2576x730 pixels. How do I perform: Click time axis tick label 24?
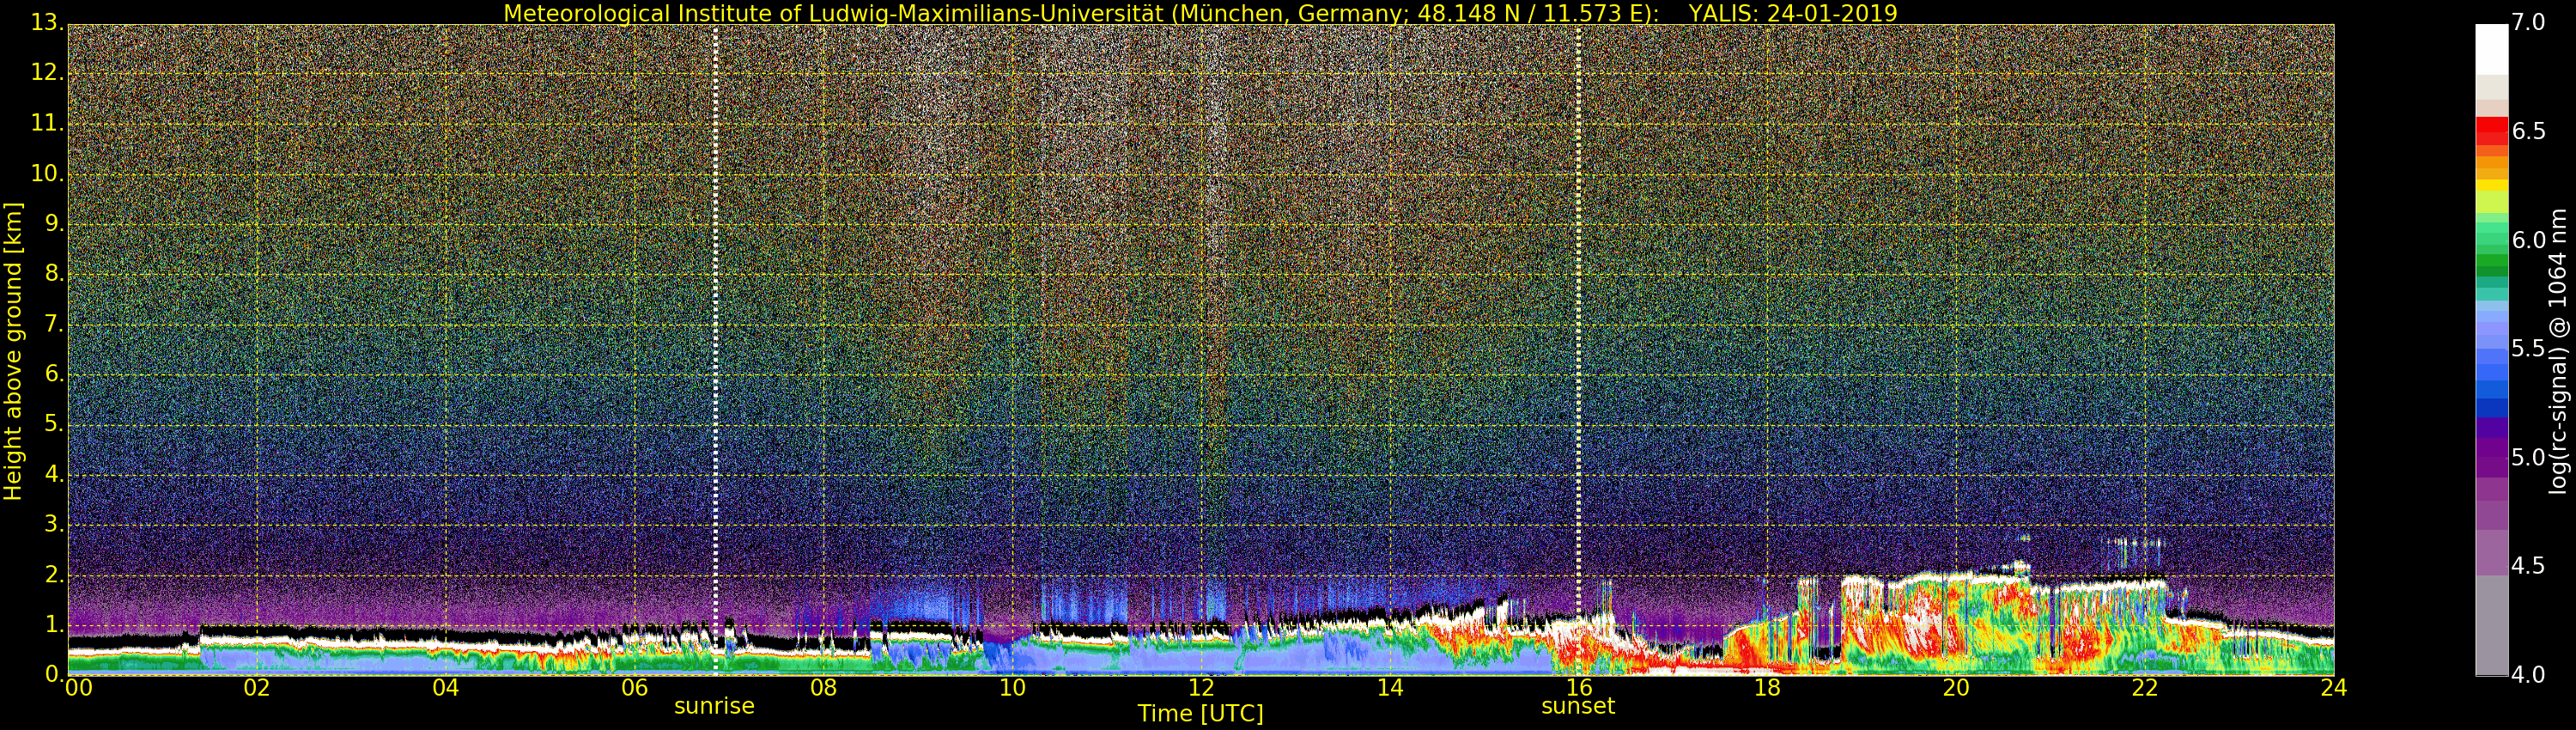[x=2334, y=688]
